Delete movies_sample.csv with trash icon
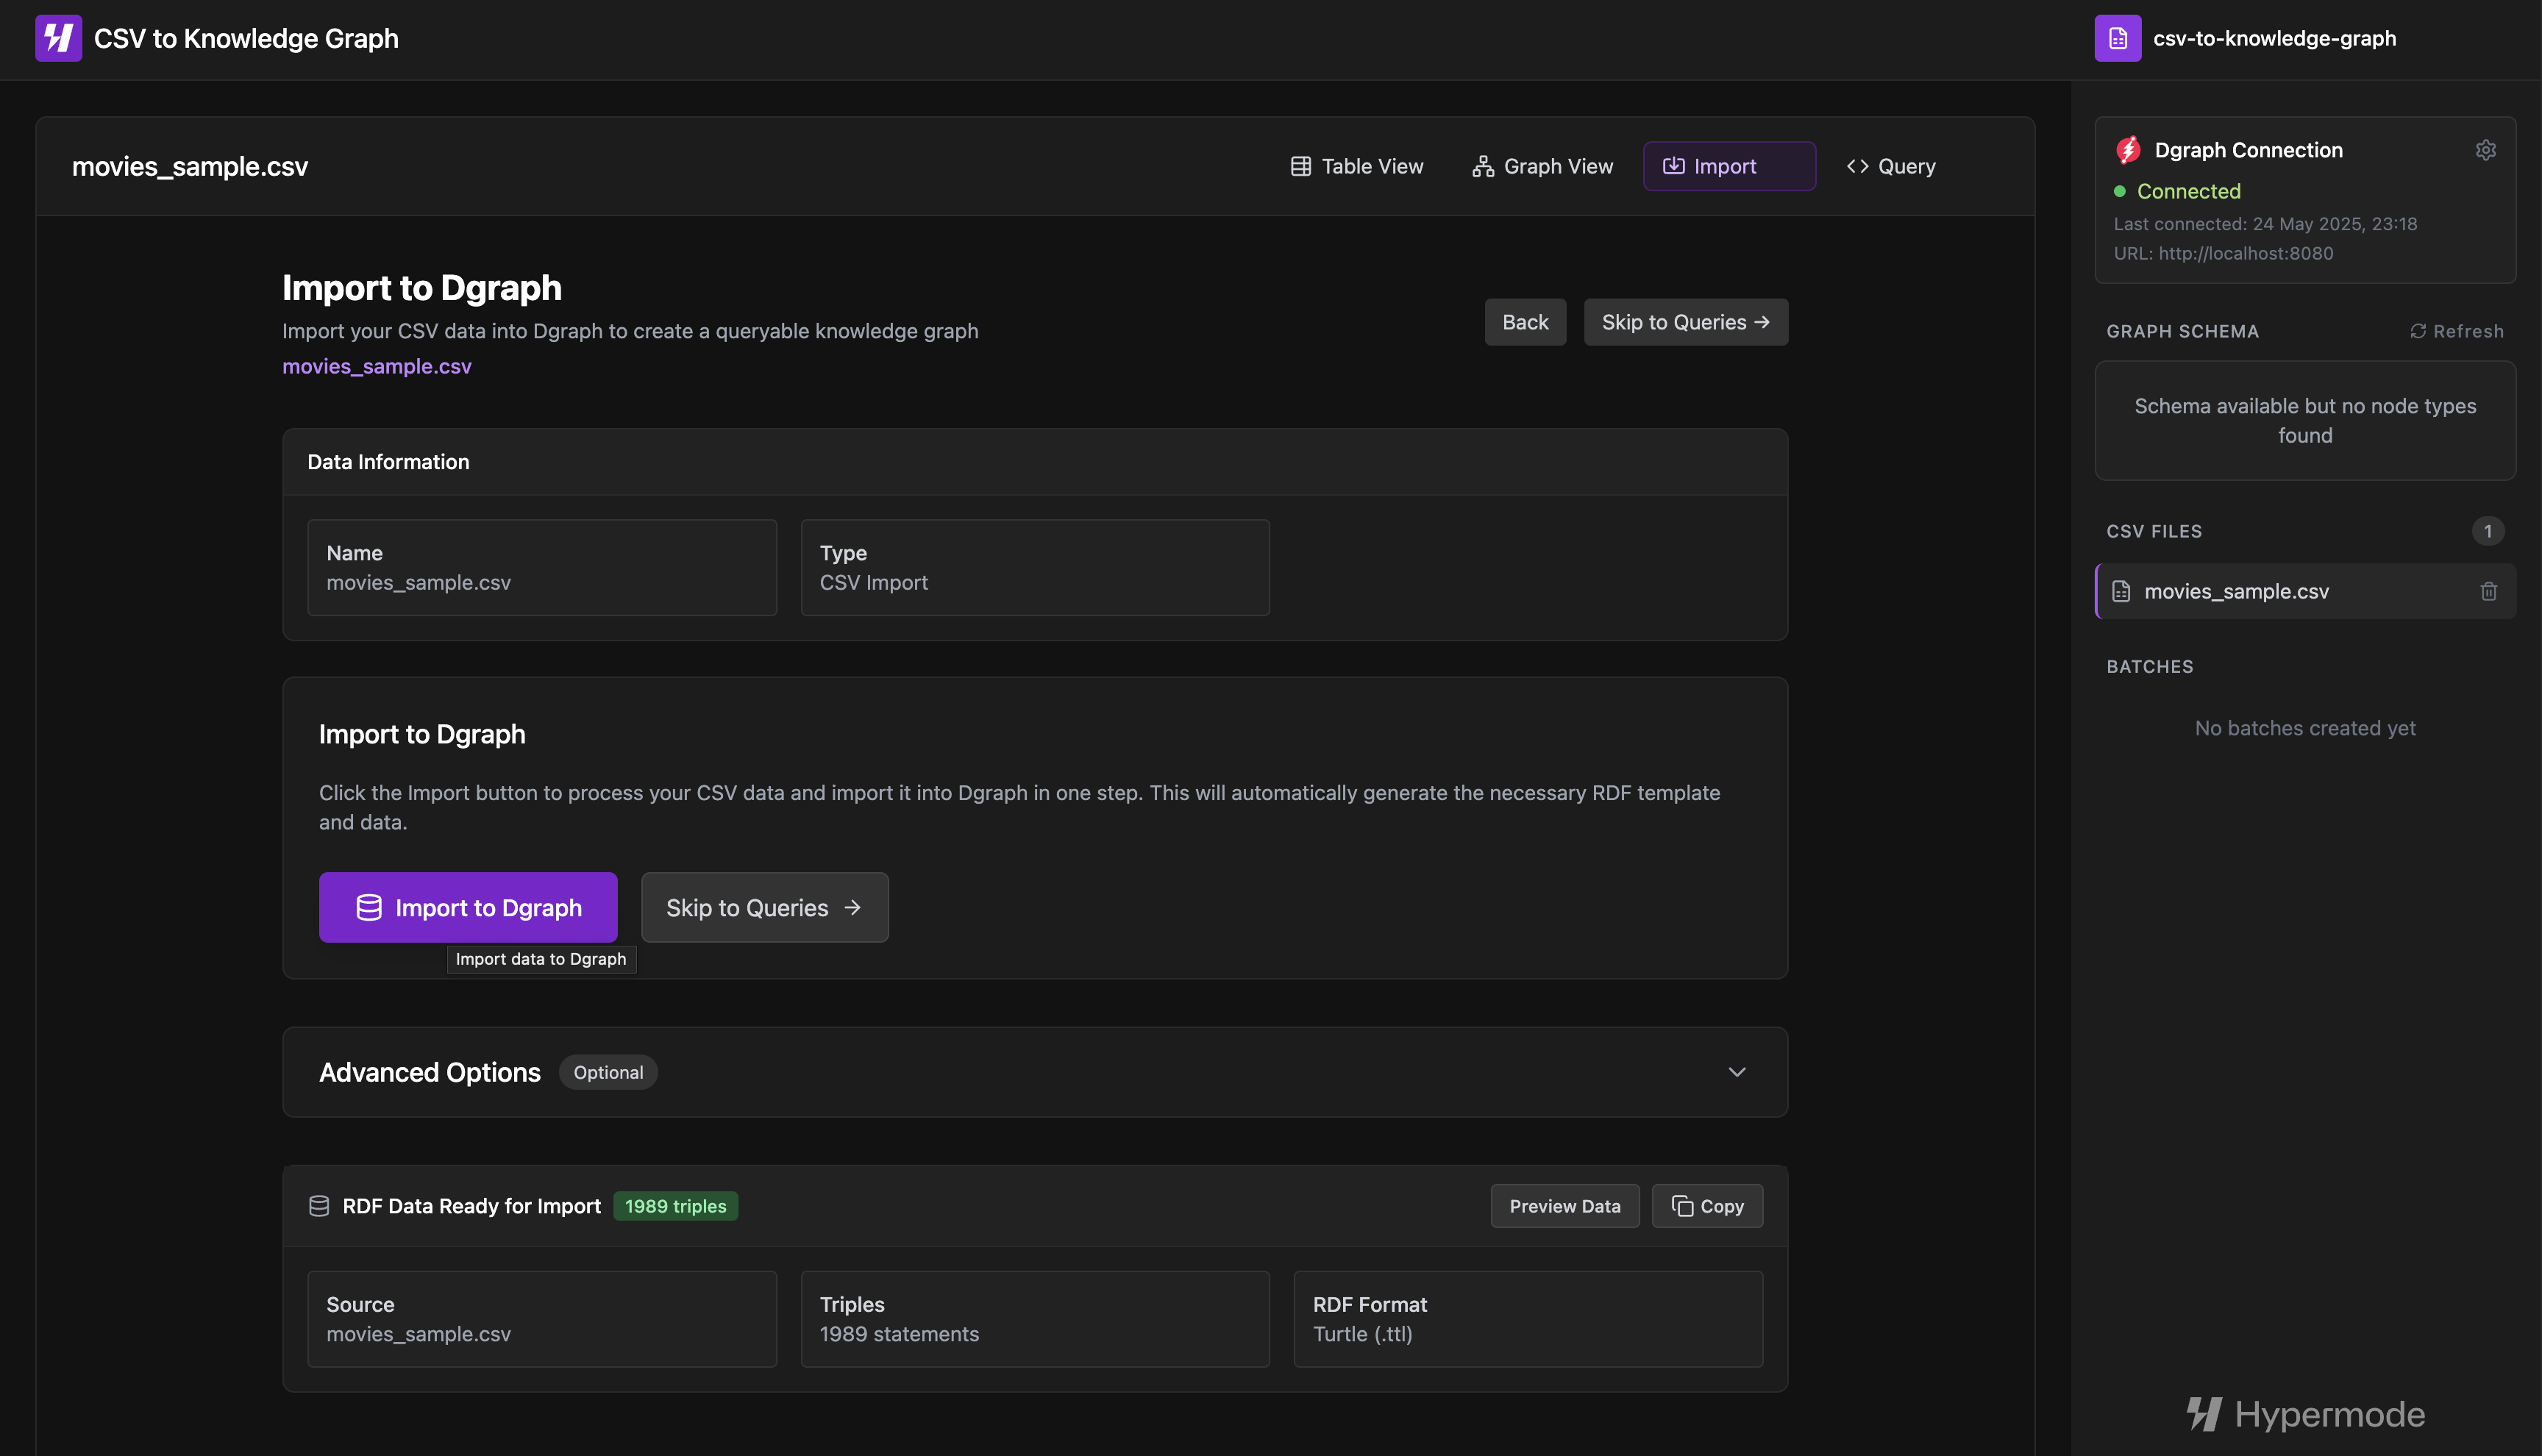This screenshot has height=1456, width=2542. coord(2488,591)
